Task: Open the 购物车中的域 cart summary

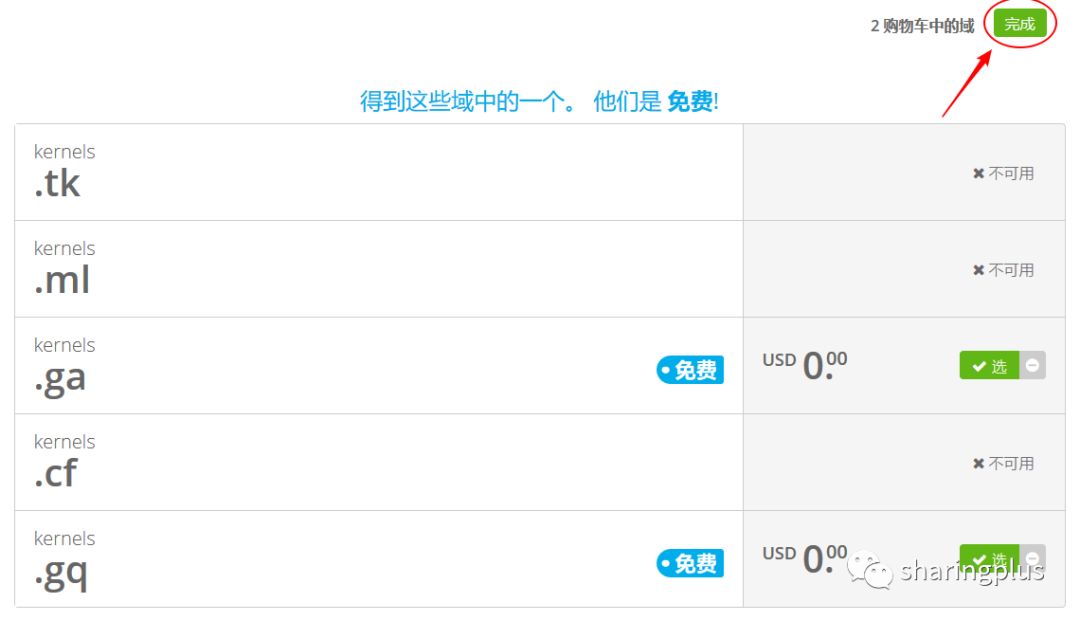Action: point(922,26)
